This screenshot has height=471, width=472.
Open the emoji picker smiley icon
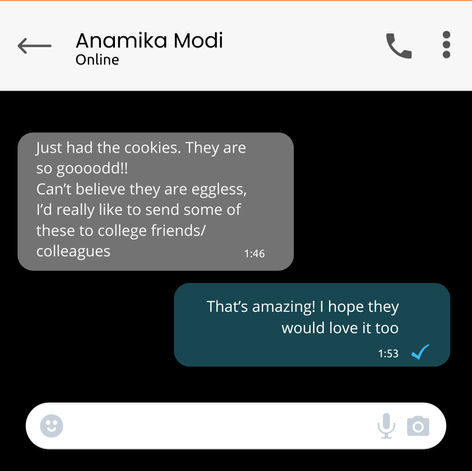[51, 426]
